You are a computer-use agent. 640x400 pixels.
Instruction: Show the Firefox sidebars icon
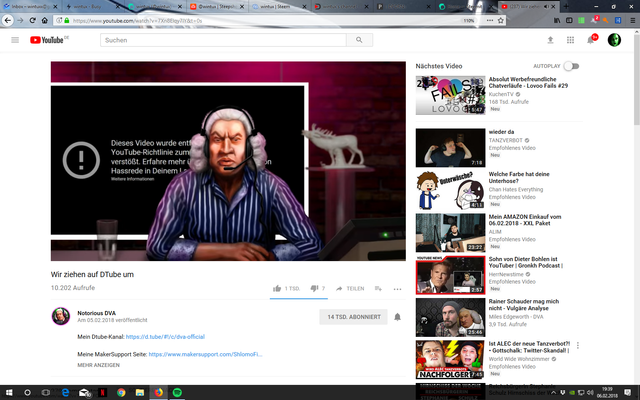coord(569,20)
